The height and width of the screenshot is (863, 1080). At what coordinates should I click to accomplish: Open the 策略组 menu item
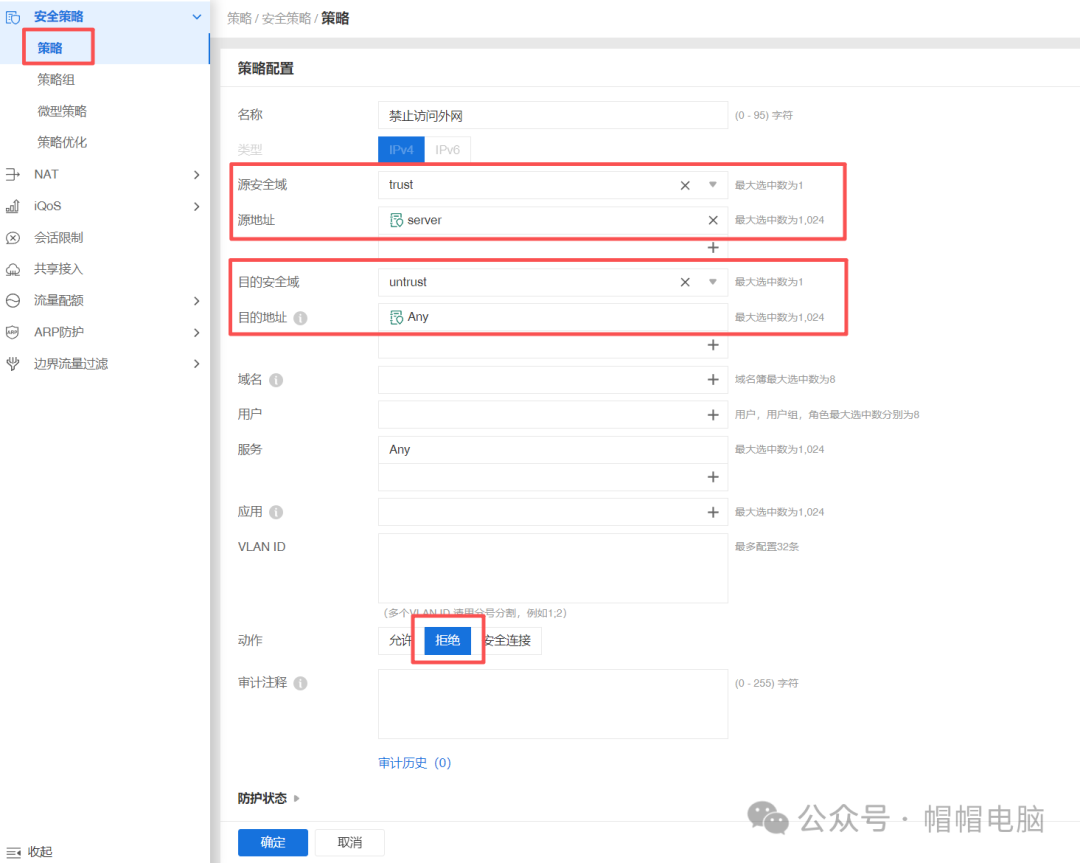pos(57,79)
